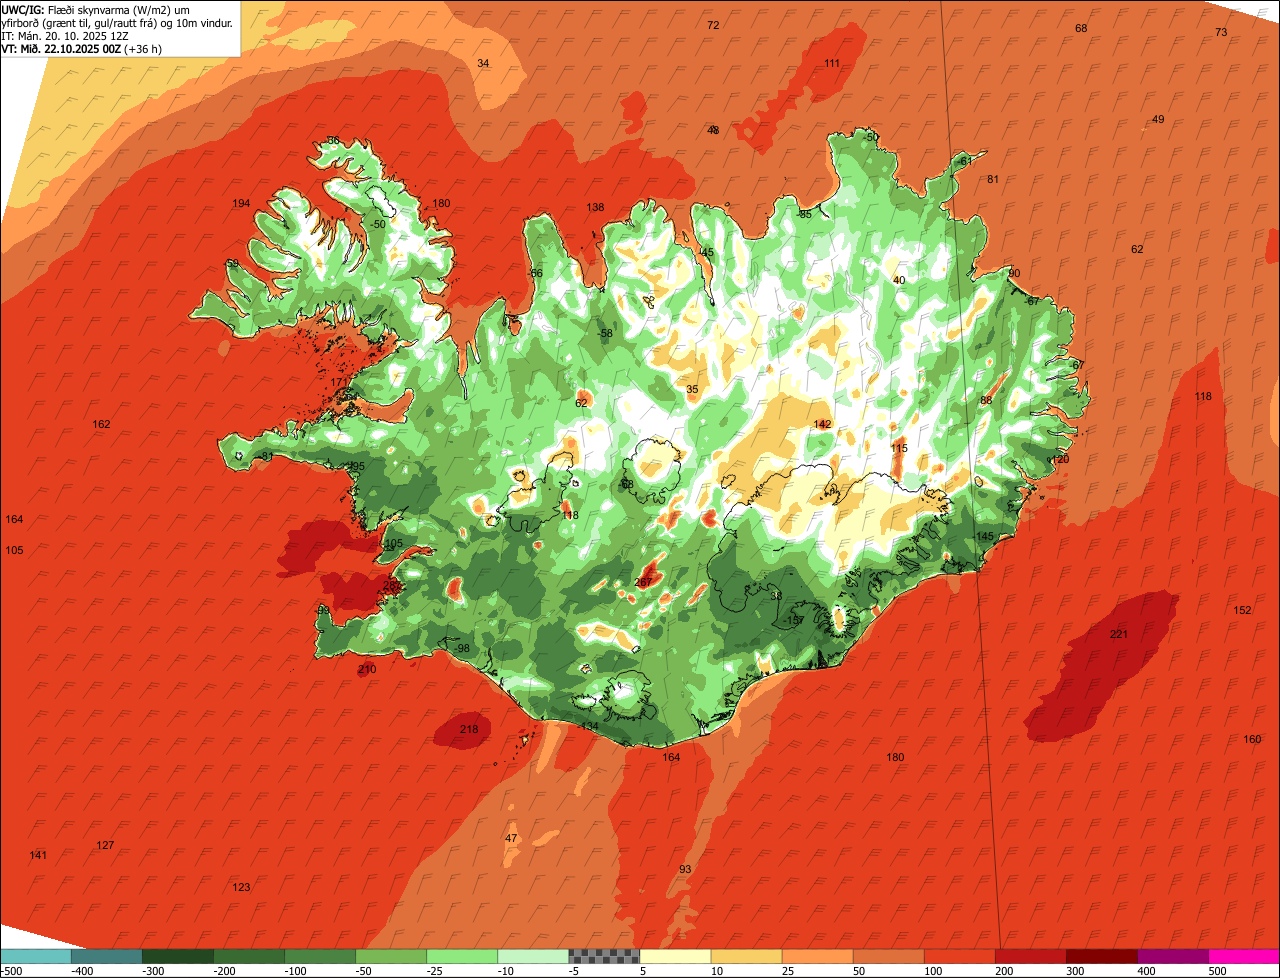
Task: Click the value -85 on the north coast
Action: coord(804,214)
